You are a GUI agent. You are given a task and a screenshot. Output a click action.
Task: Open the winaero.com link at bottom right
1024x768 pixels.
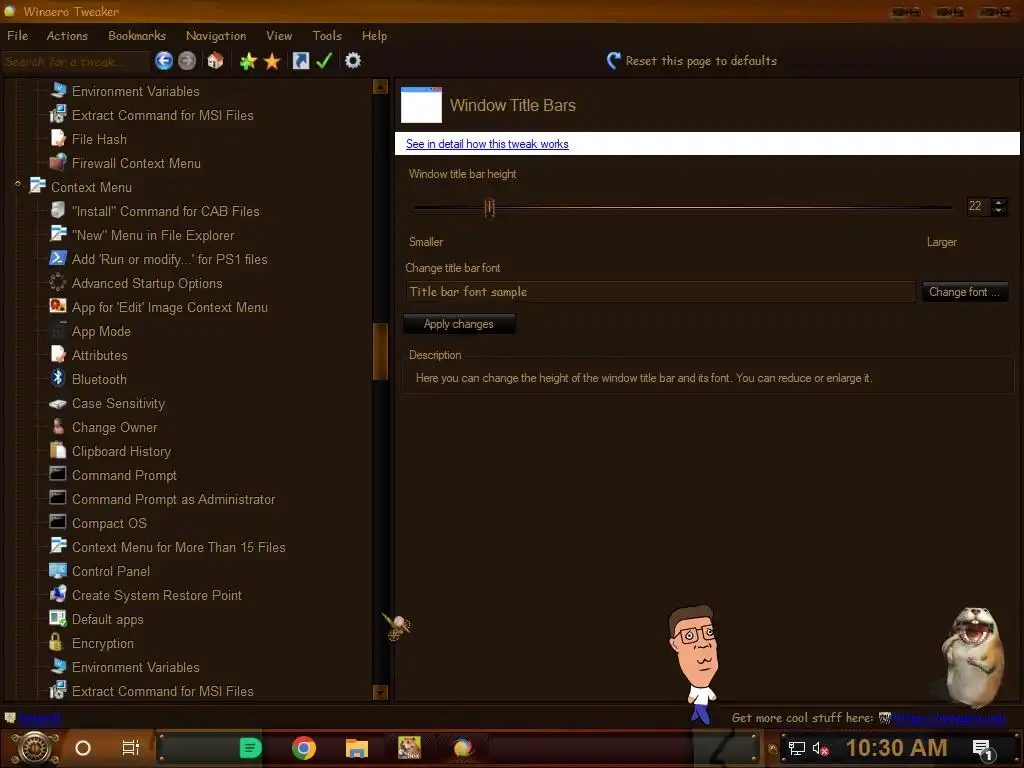(948, 718)
